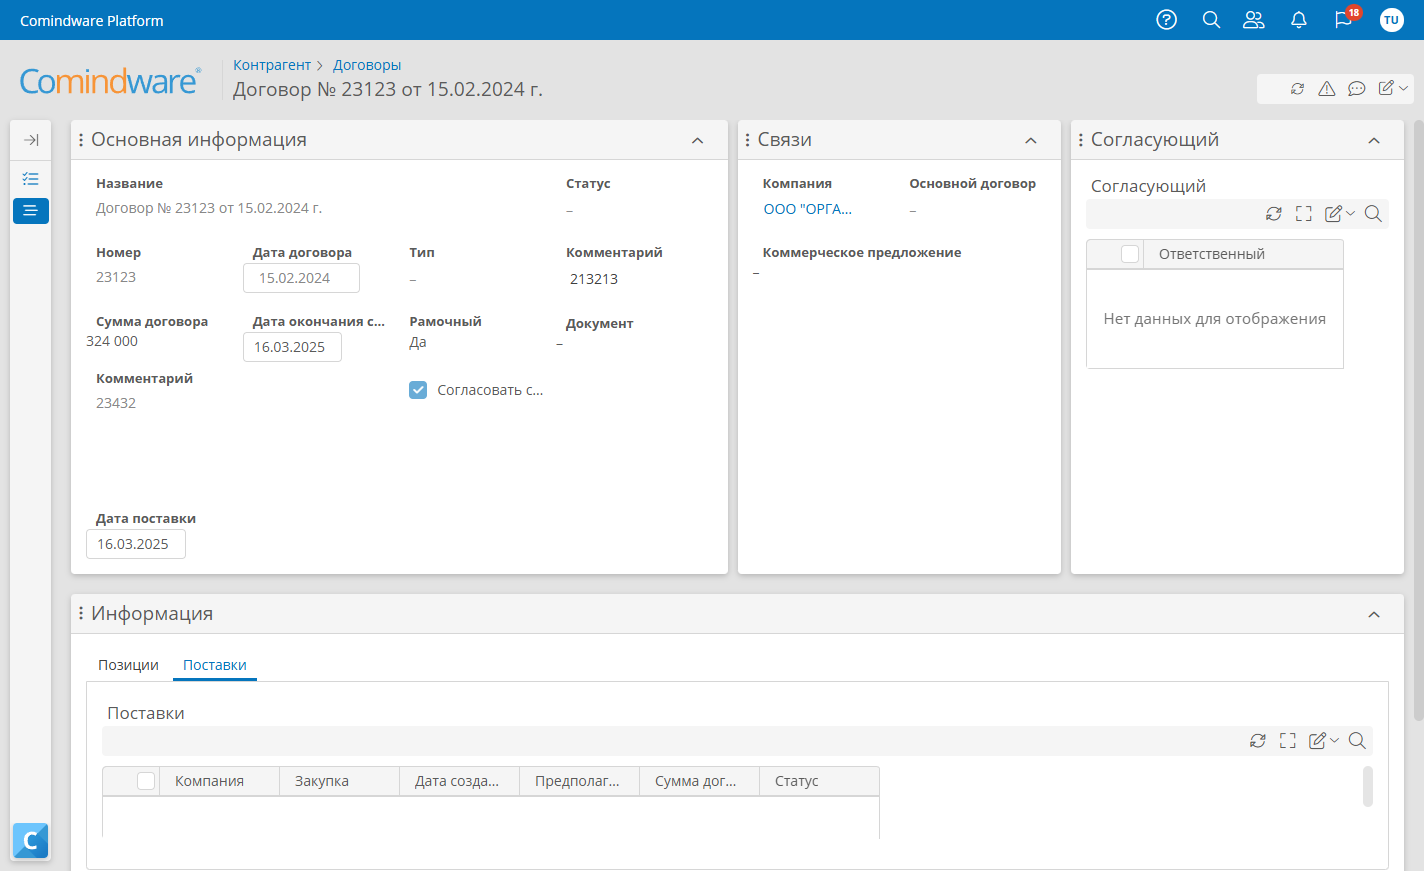Go to Контрагент breadcrumb

272,65
